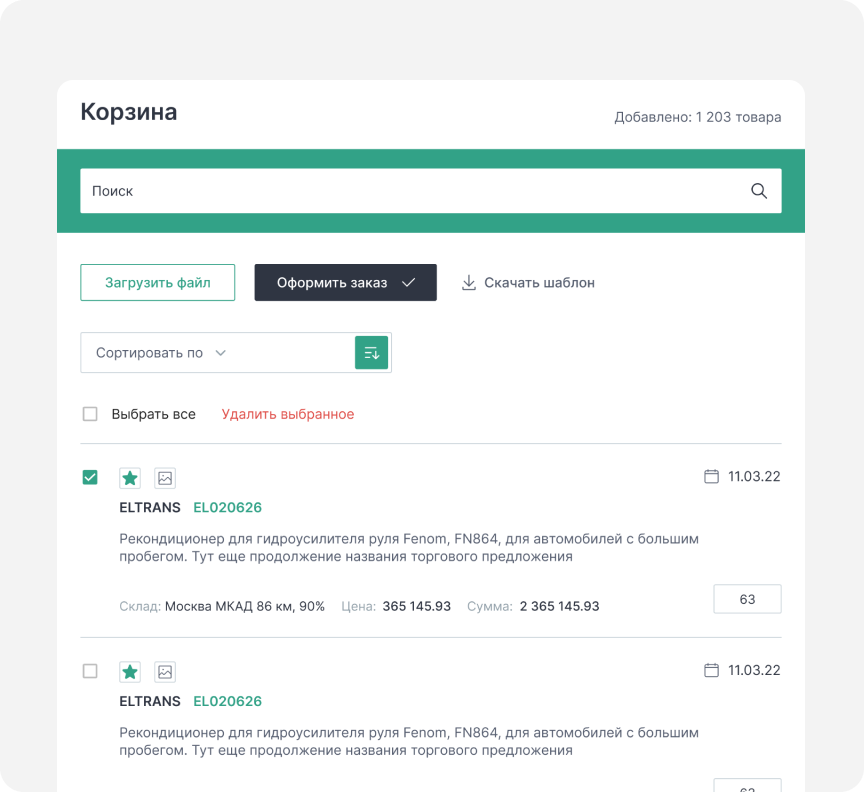Click quantity field showing 63
Screen dimensions: 864x792
point(747,599)
